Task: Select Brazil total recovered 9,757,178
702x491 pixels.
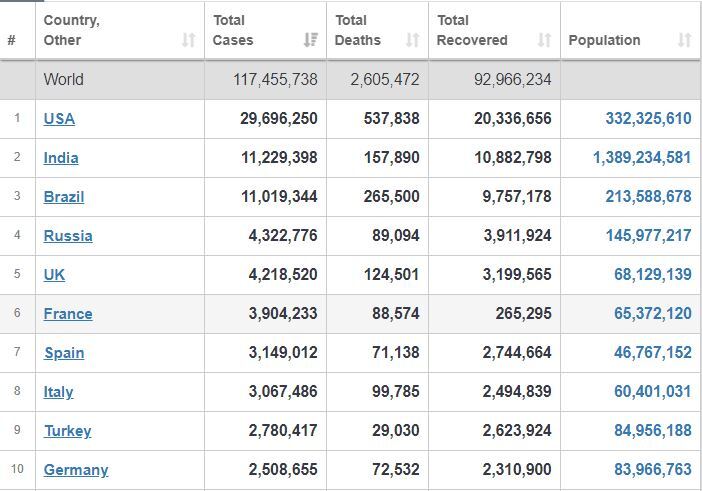Action: [x=517, y=196]
